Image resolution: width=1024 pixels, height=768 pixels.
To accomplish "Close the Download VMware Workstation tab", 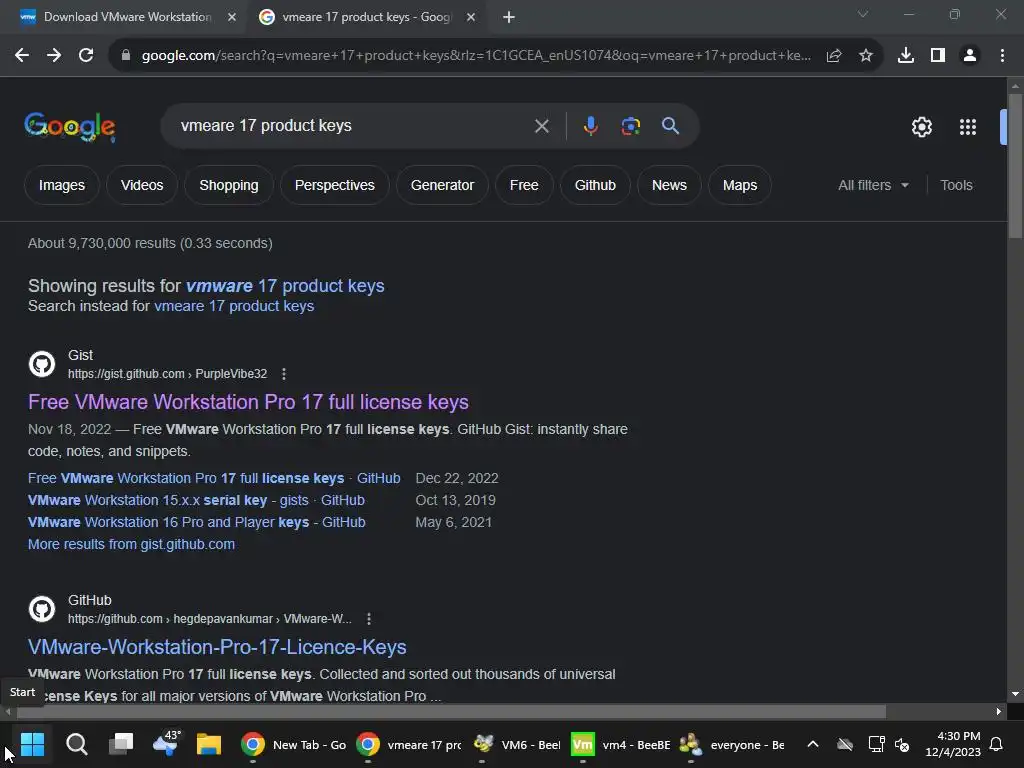I will (x=232, y=18).
